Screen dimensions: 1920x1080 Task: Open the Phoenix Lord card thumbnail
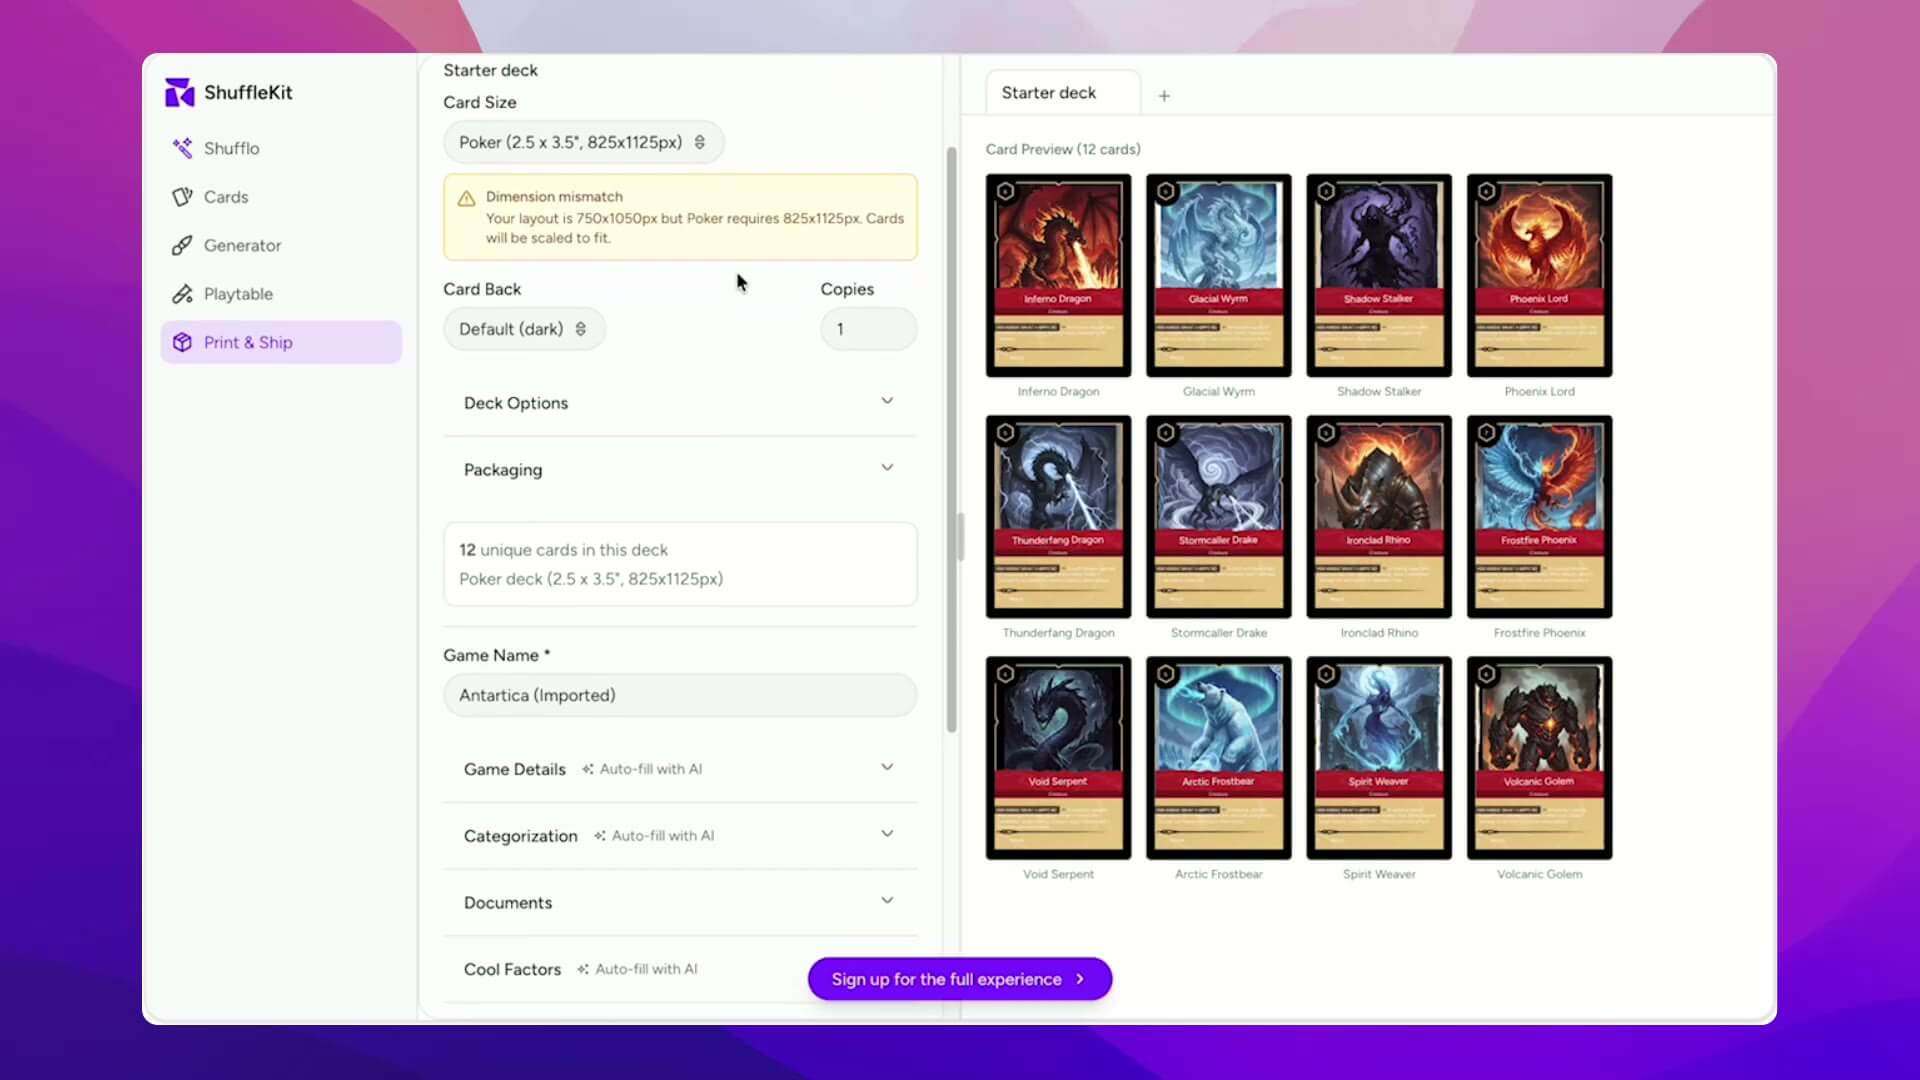click(x=1539, y=276)
